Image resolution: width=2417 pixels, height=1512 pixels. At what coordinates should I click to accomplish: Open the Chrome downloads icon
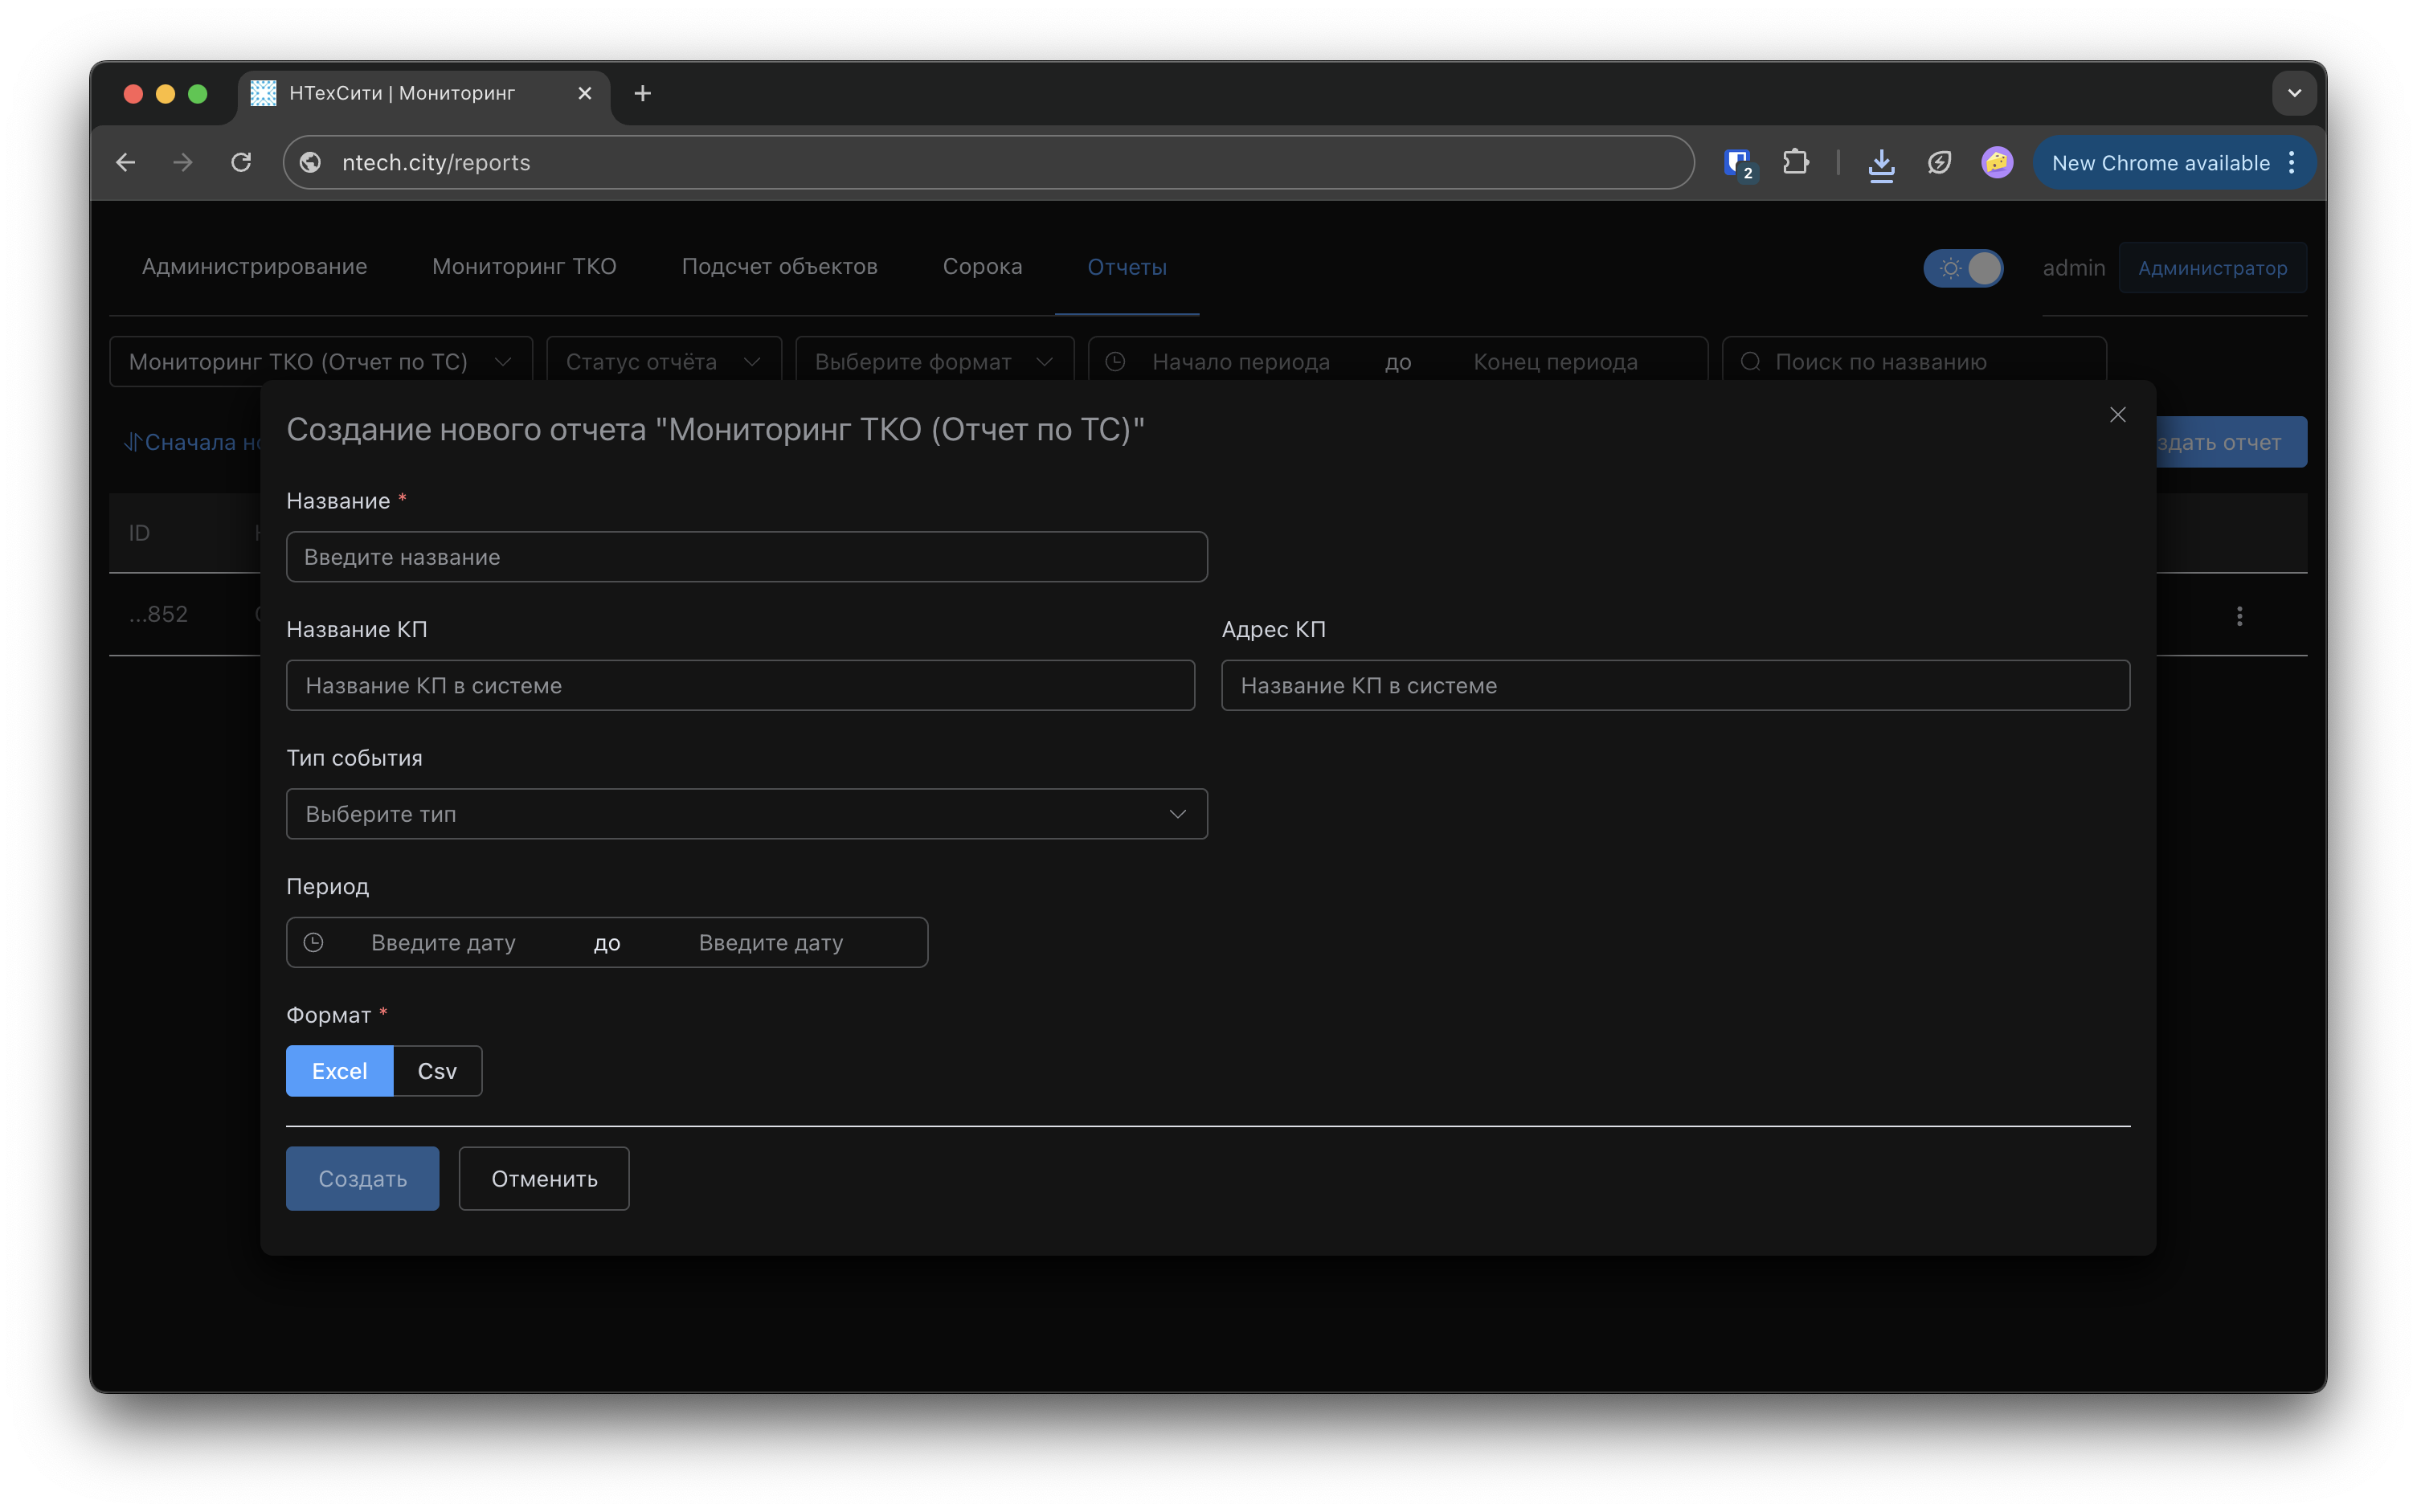[1881, 163]
